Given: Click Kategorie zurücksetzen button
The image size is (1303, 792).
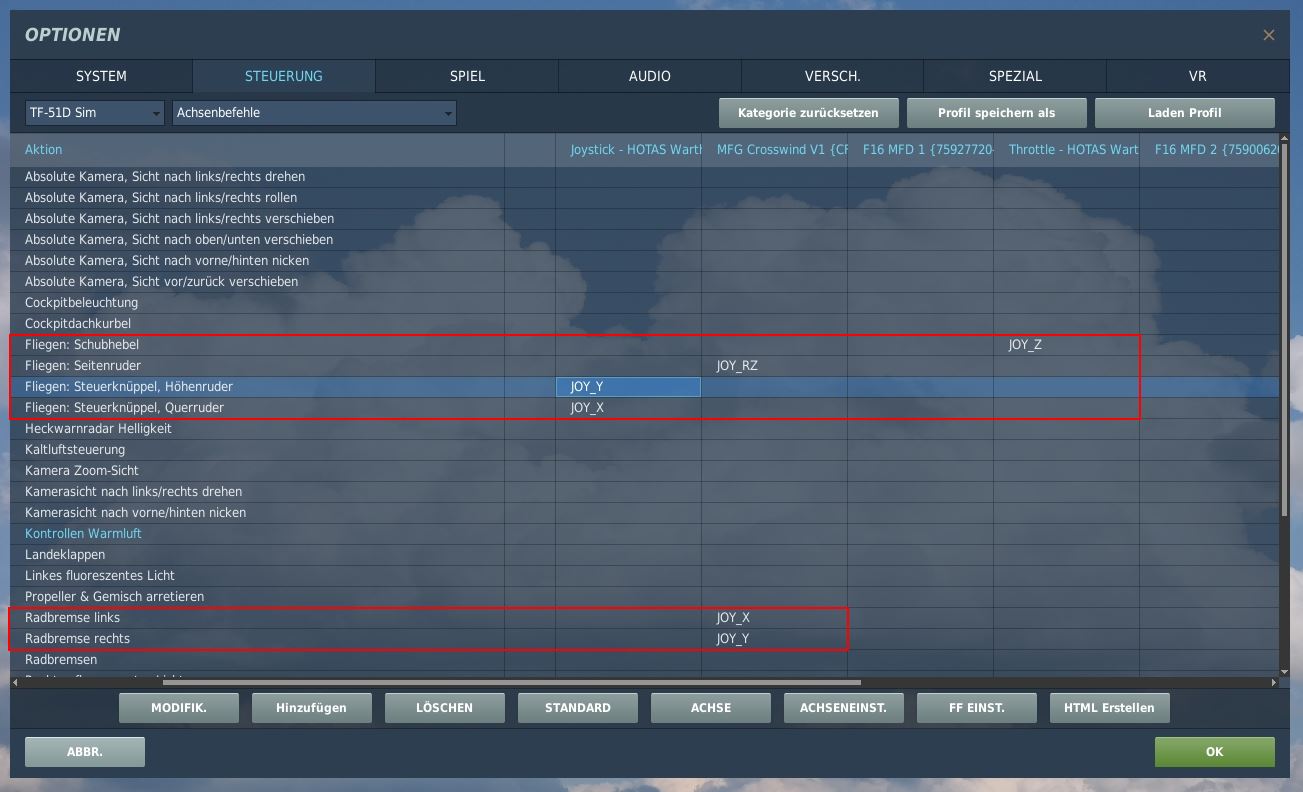Looking at the screenshot, I should pos(808,113).
